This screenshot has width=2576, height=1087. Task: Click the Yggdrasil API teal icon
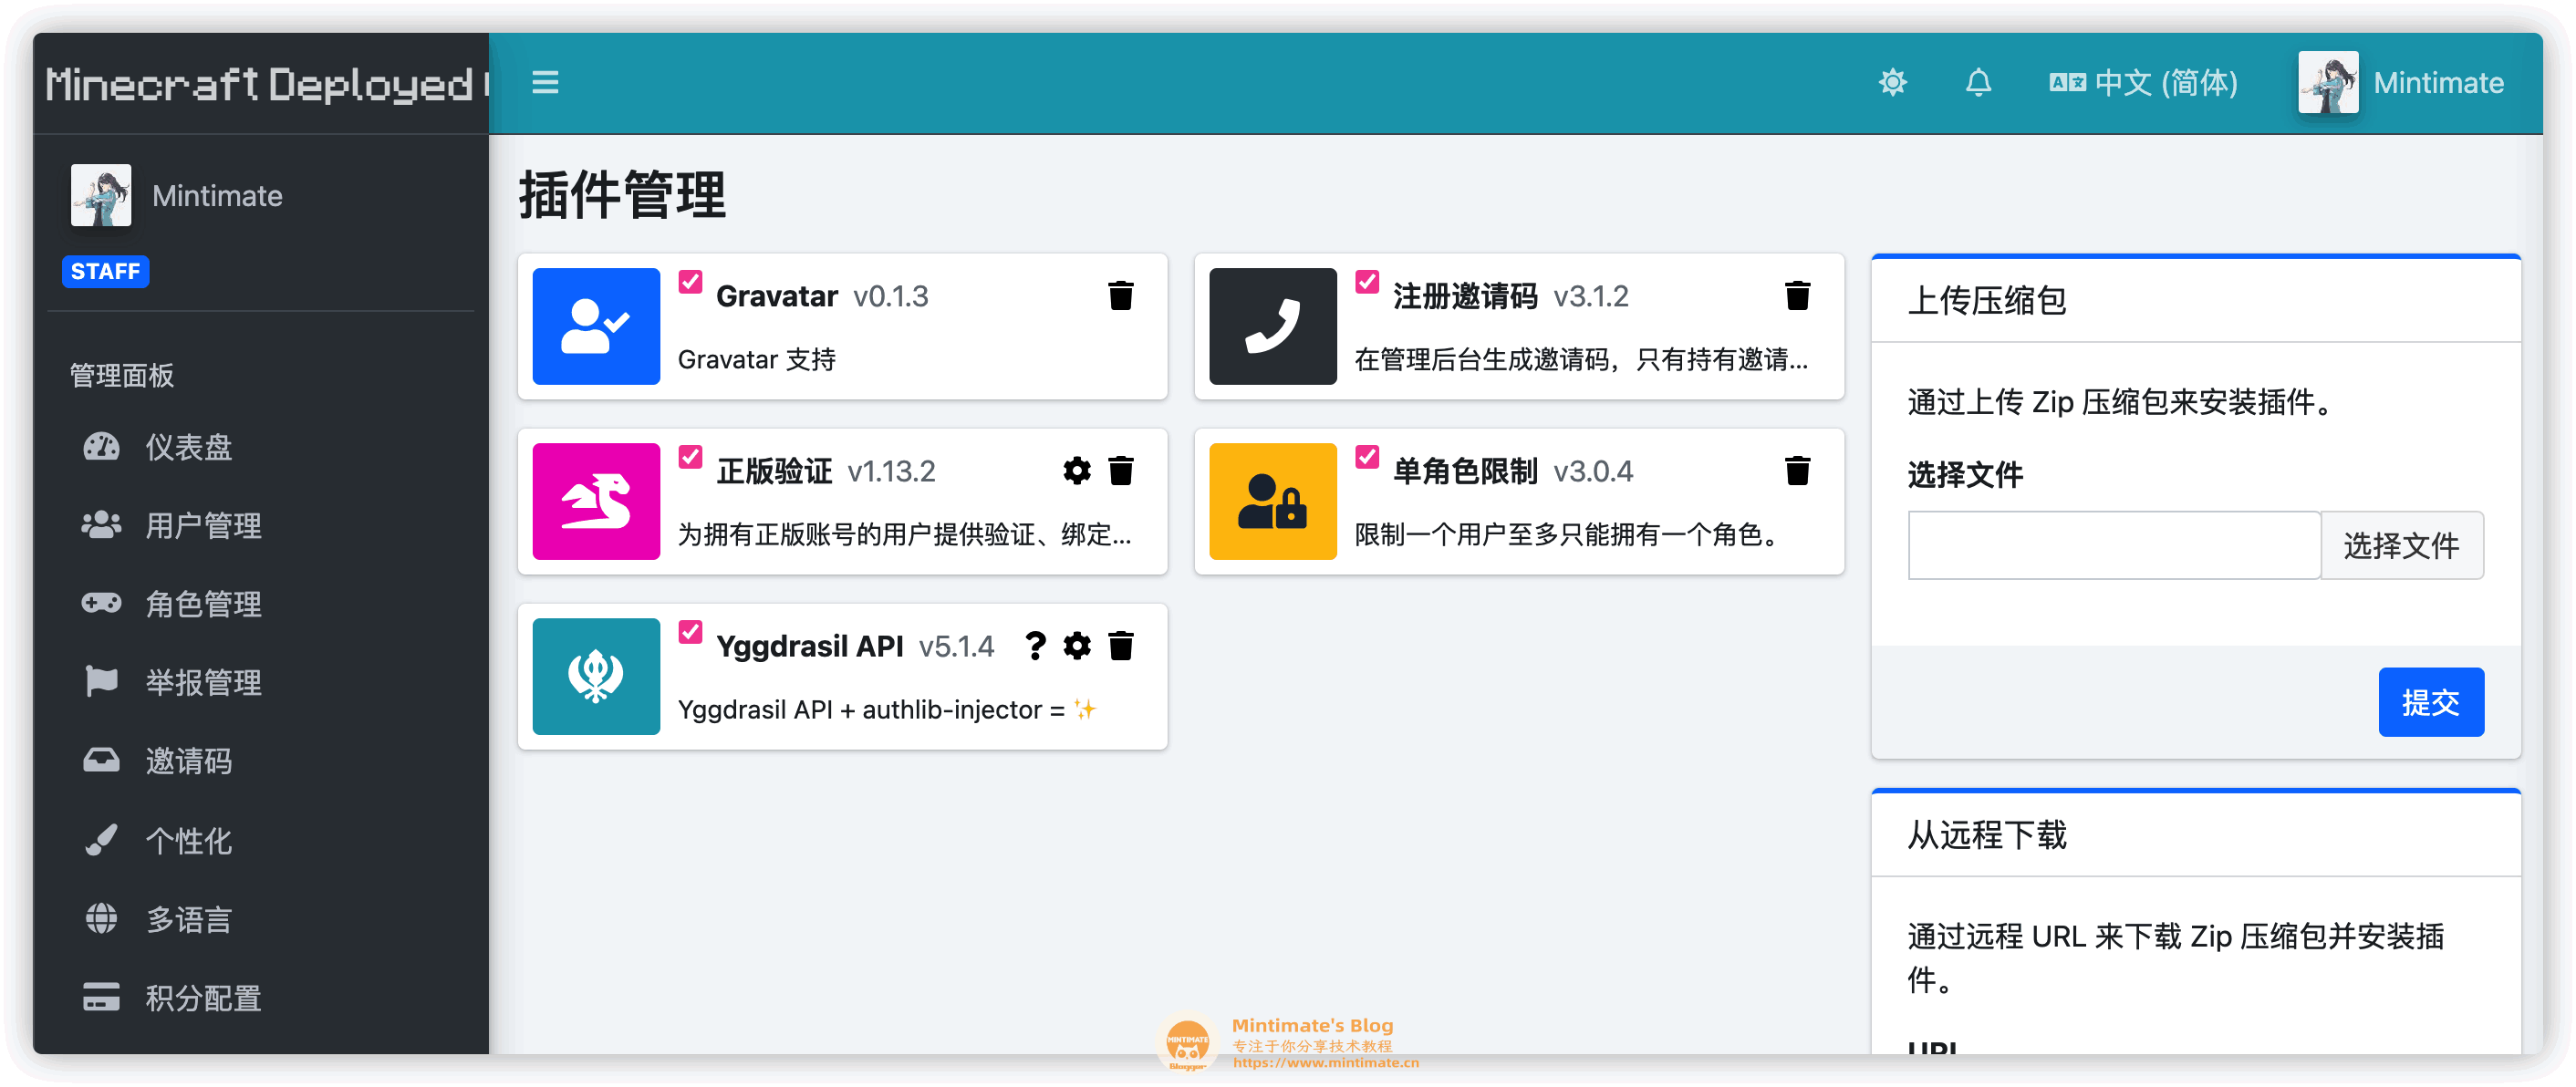click(x=596, y=676)
